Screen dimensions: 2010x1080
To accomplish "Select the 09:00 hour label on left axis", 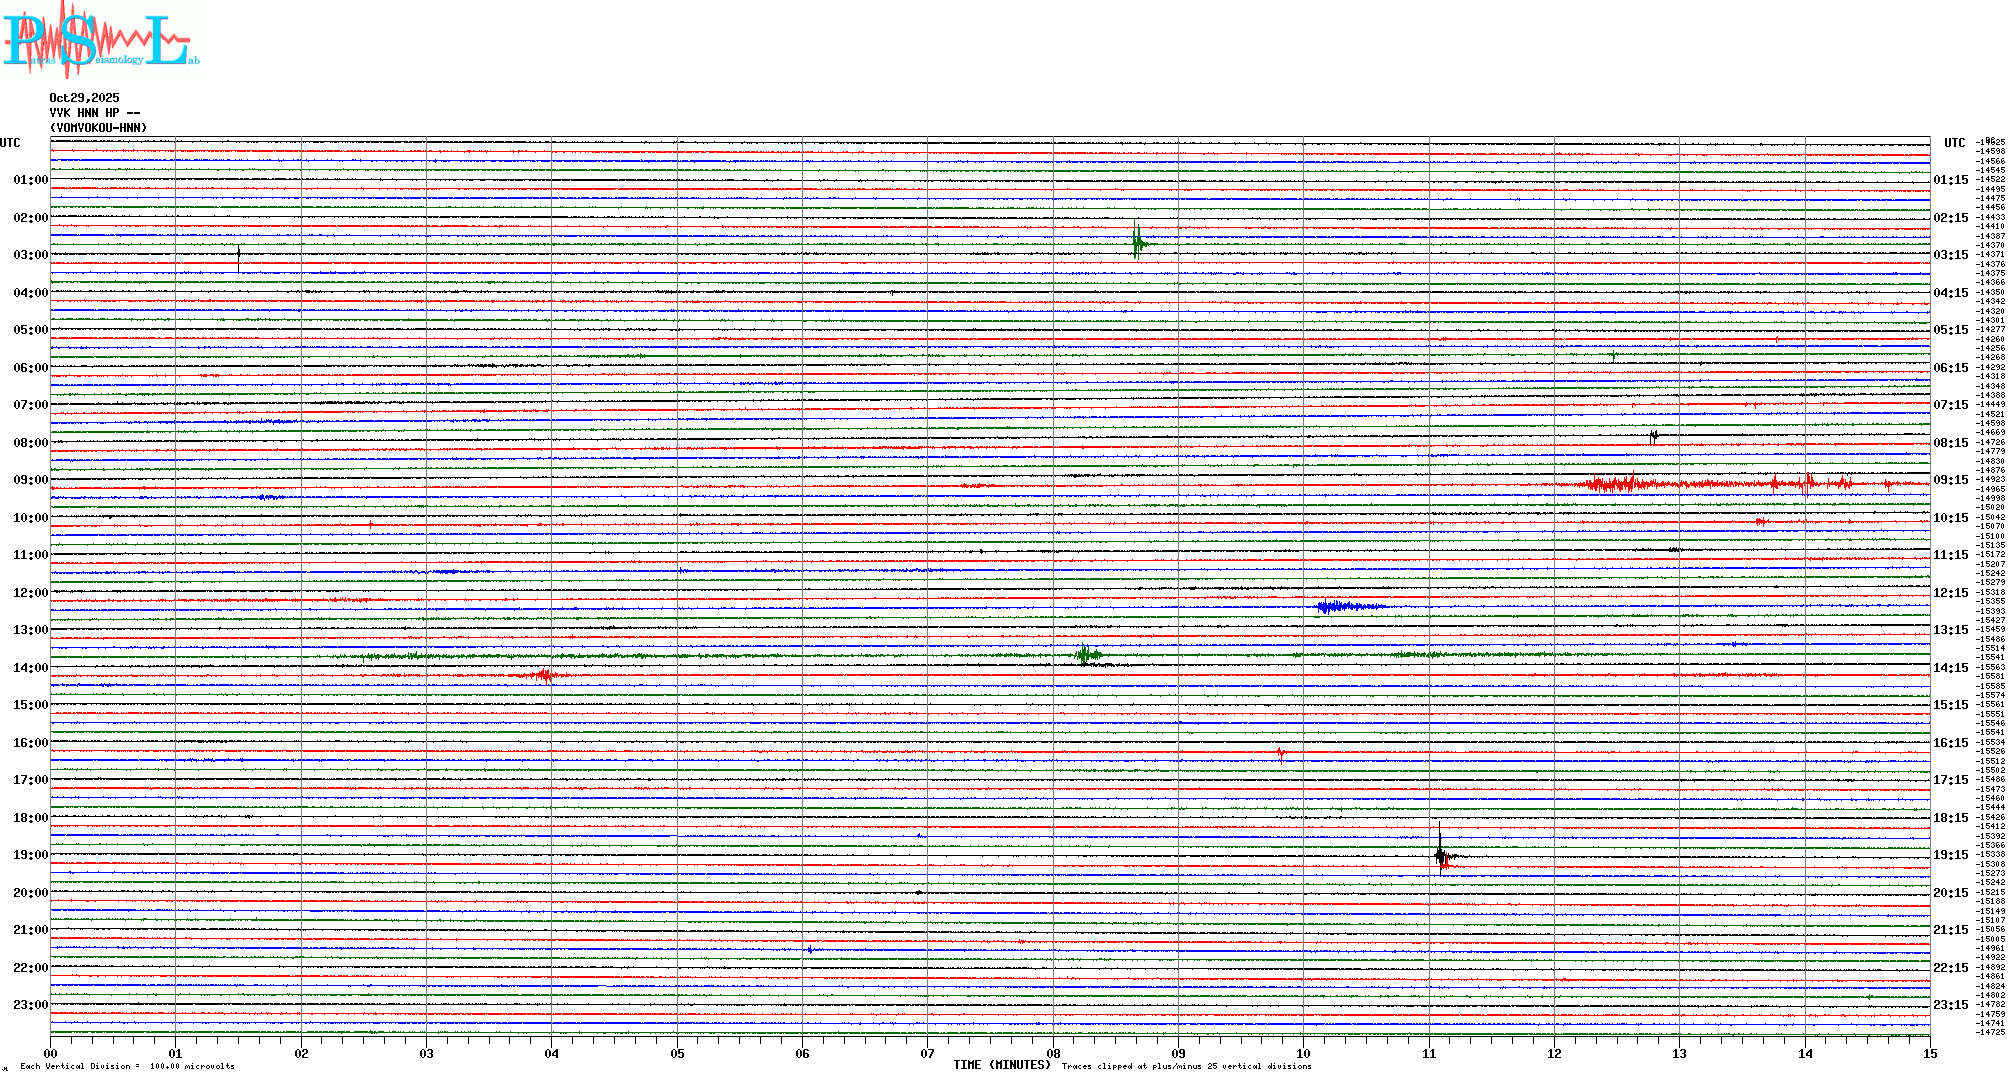I will [x=30, y=480].
